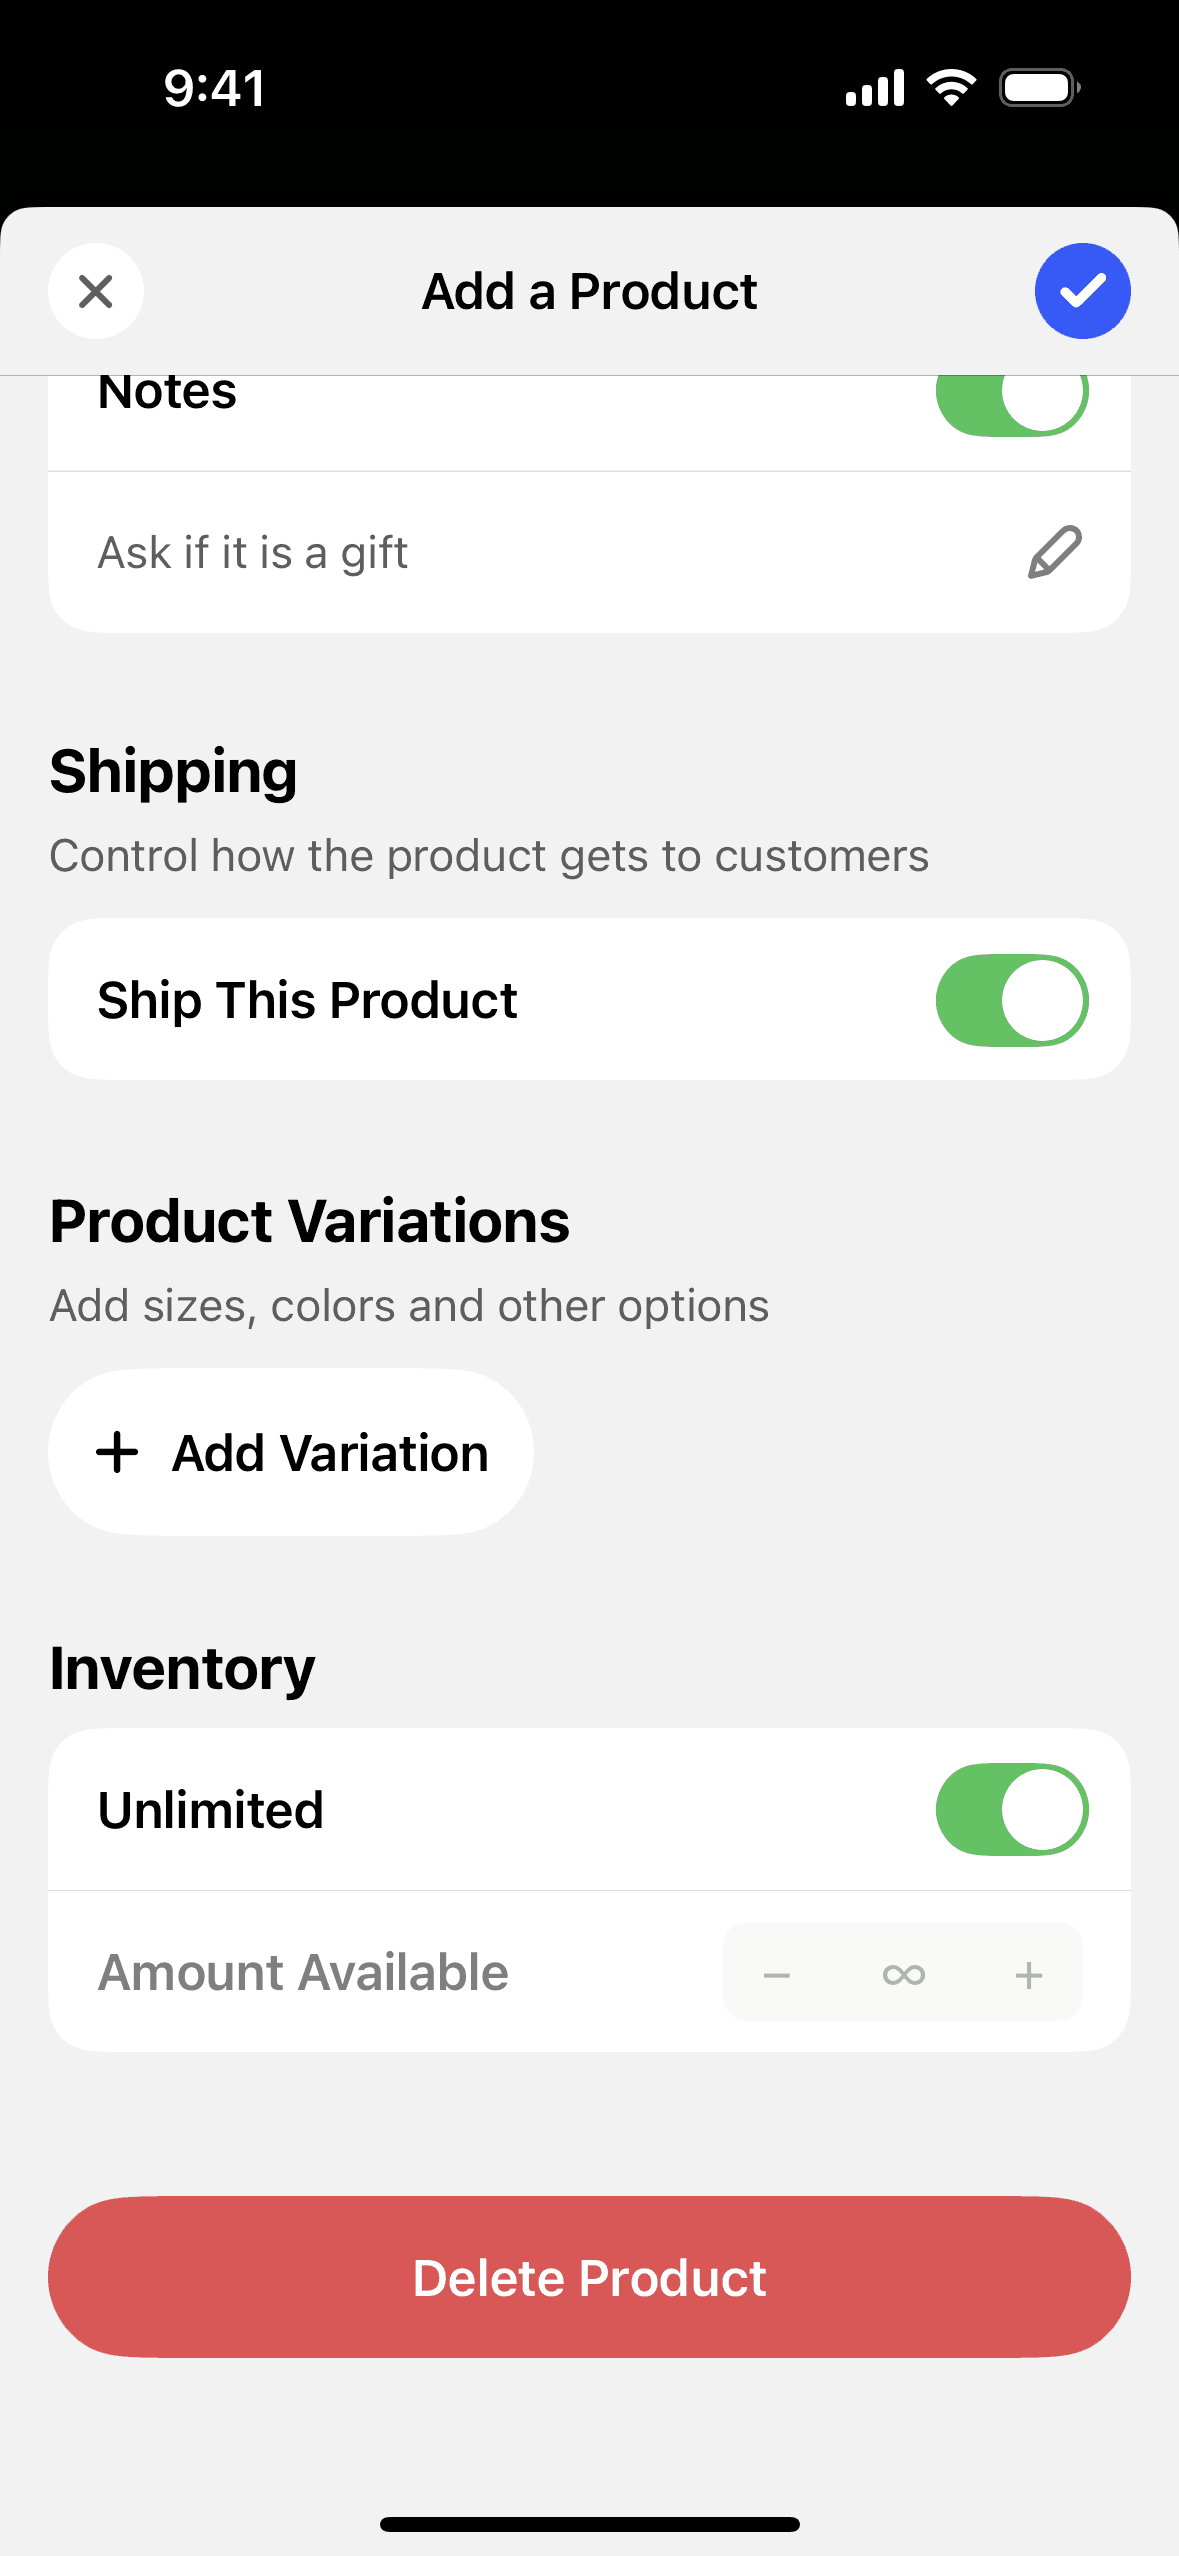Turn off Ship This Product switch
The image size is (1179, 2556).
[1011, 1000]
